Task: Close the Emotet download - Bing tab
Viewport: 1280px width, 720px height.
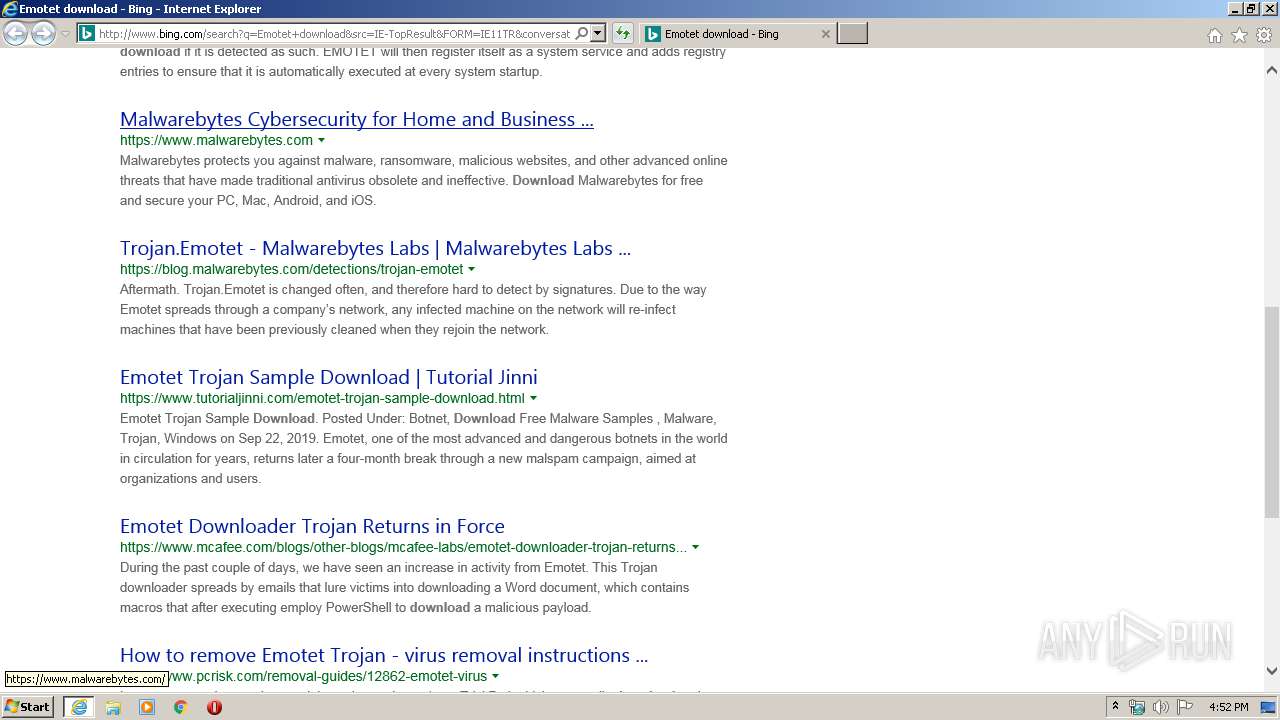Action: point(825,34)
